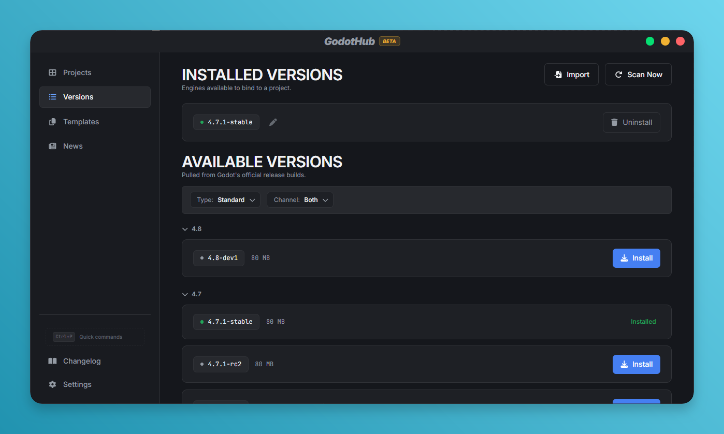Edit the installed 4.7.1-stable pencil icon

[x=273, y=122]
